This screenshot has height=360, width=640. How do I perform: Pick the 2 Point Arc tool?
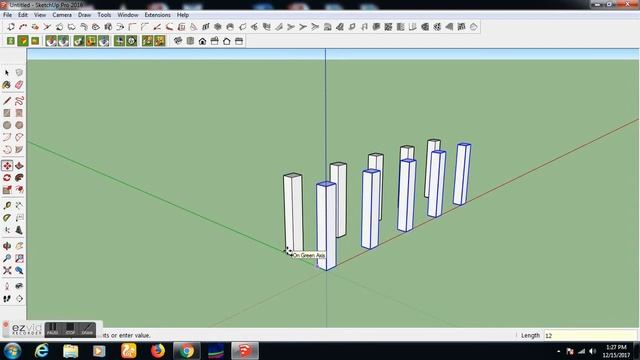coord(19,137)
